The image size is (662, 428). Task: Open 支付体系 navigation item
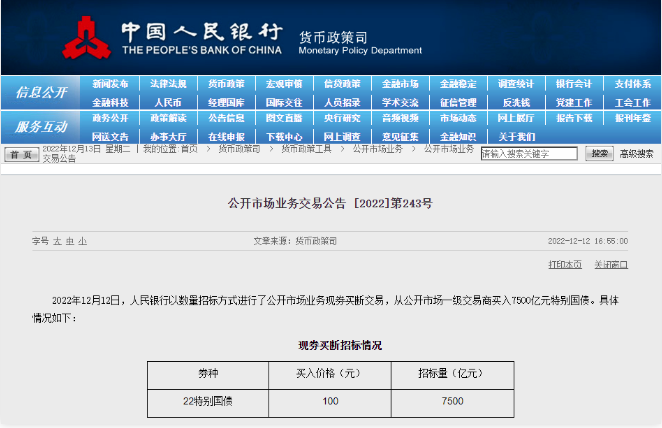coord(632,84)
